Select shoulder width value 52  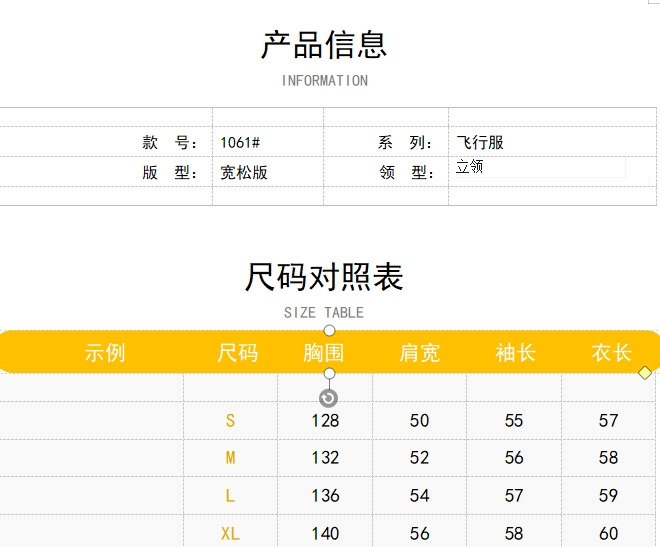tap(420, 458)
